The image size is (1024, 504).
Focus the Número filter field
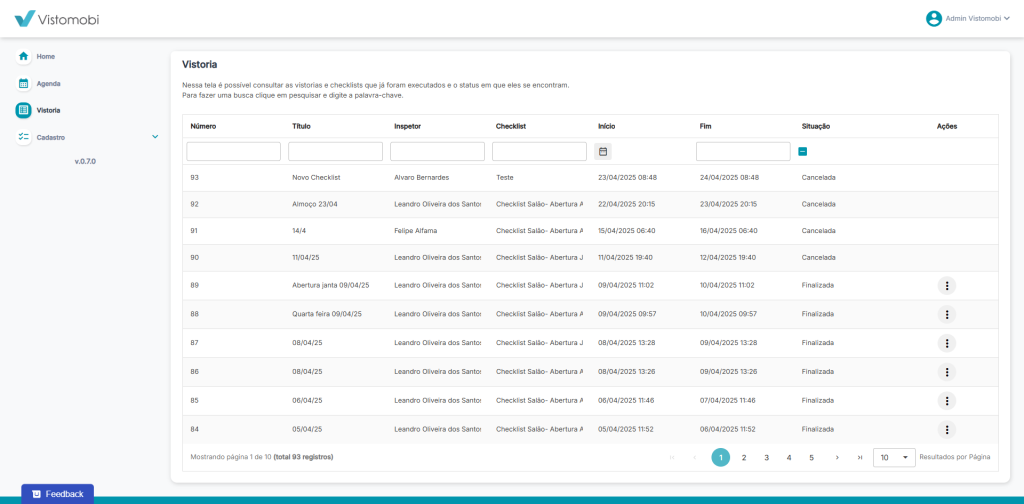pyautogui.click(x=233, y=151)
